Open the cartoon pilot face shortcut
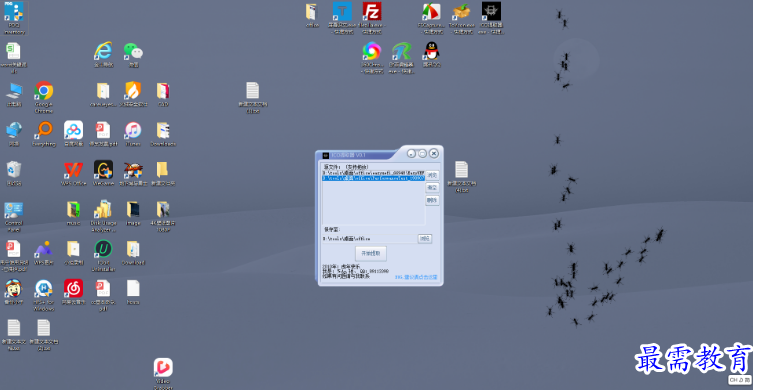Viewport: 759px width, 390px height. 14,289
